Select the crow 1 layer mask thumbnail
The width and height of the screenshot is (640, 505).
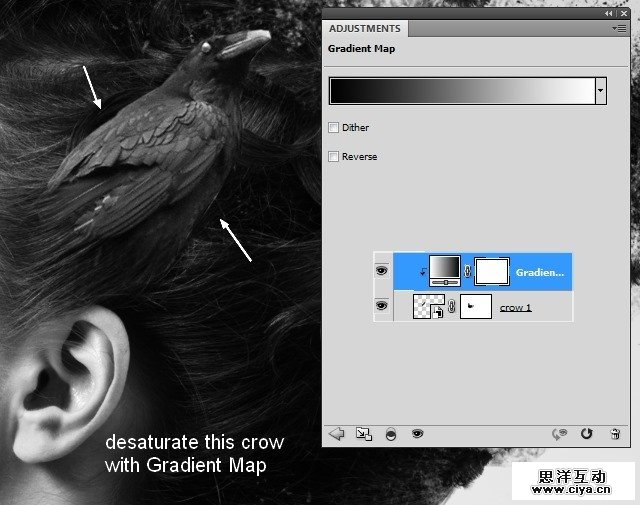click(x=476, y=306)
